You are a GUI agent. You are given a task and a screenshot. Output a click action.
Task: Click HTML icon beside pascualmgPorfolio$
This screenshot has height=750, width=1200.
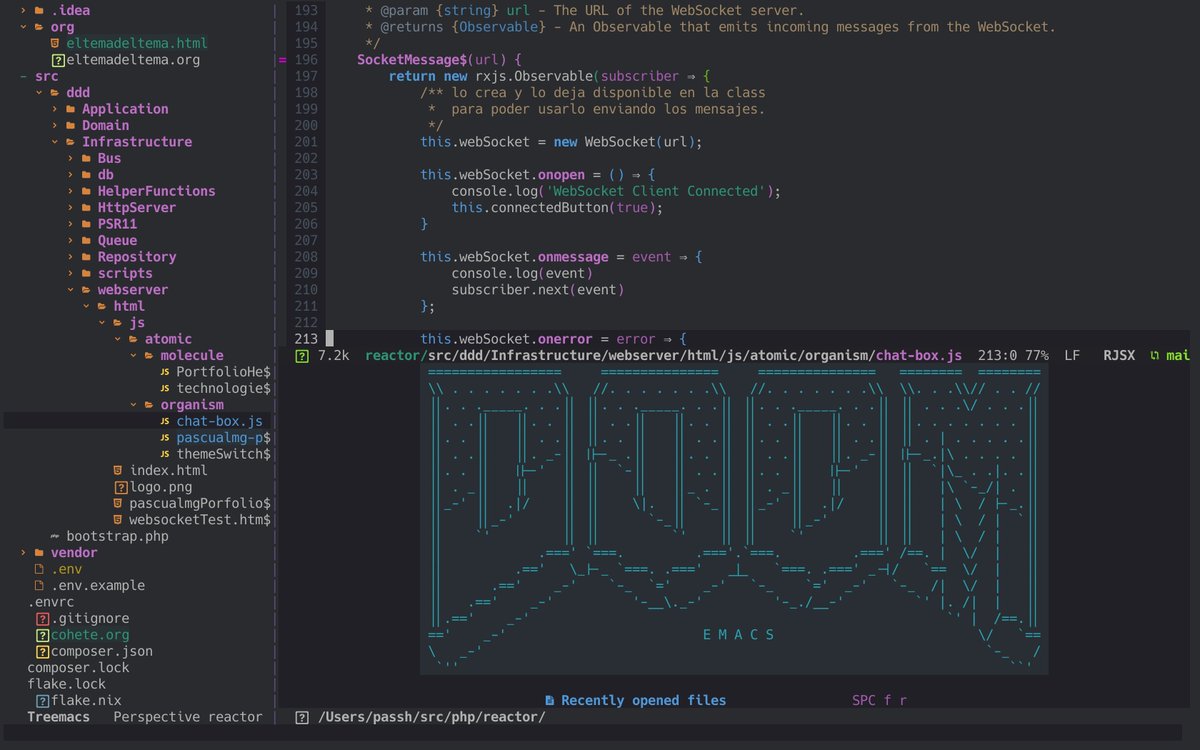click(118, 503)
